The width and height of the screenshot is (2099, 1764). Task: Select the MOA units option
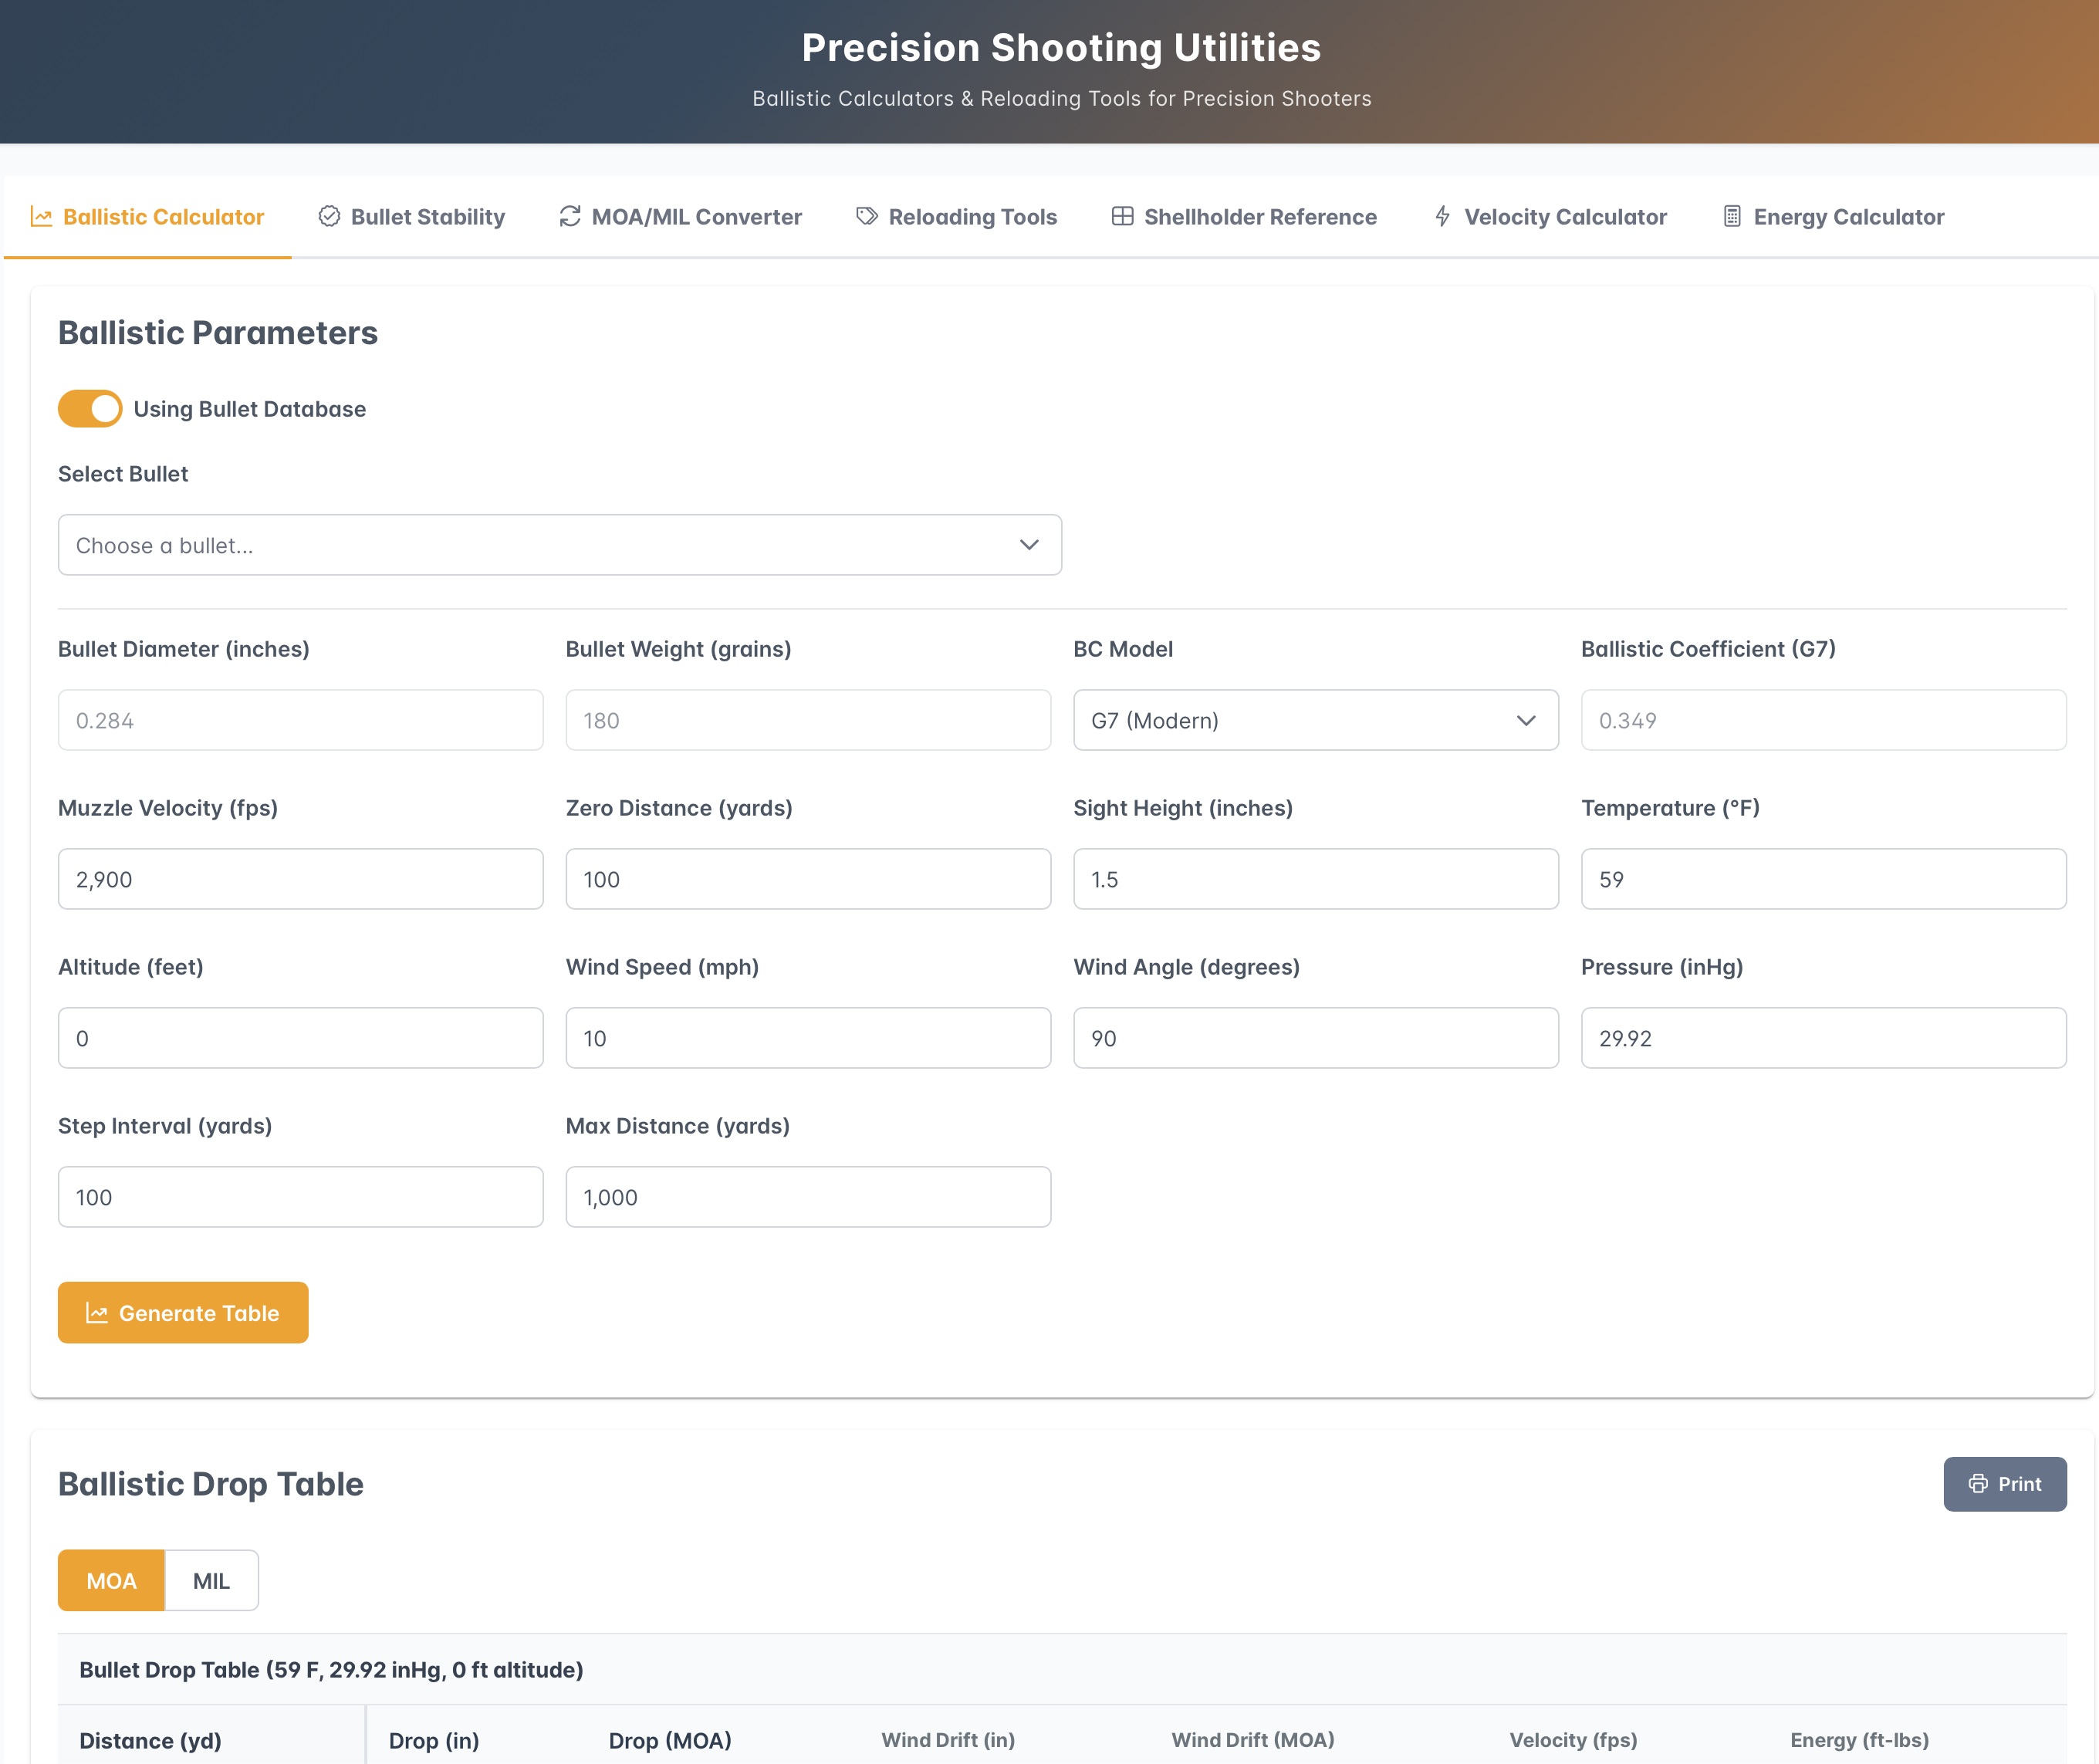click(x=111, y=1581)
